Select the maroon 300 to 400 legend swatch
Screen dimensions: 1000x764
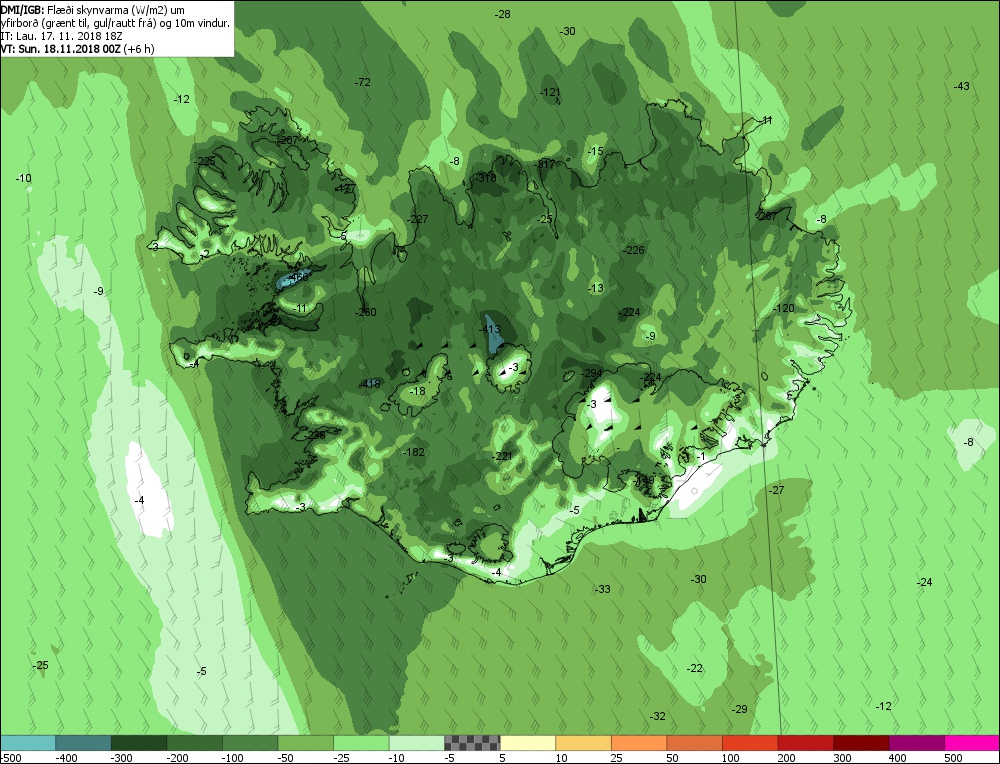(x=862, y=743)
